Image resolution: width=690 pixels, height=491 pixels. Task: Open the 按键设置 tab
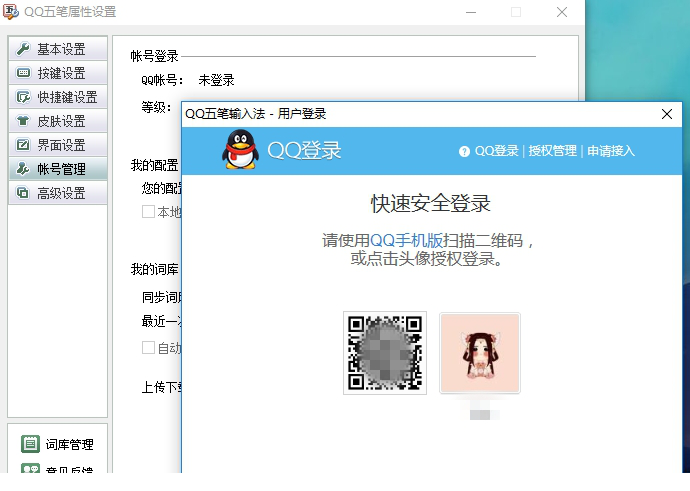tap(58, 73)
